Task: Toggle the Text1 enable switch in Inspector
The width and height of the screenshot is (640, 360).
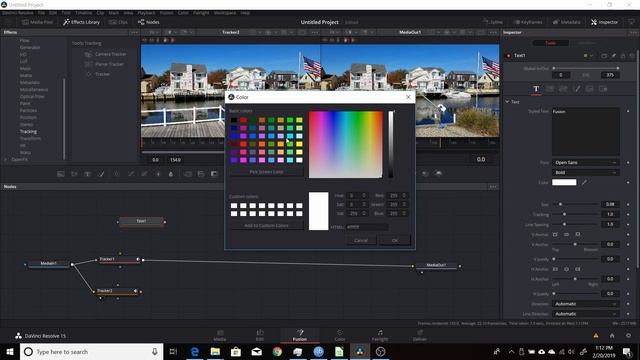Action: coord(509,56)
